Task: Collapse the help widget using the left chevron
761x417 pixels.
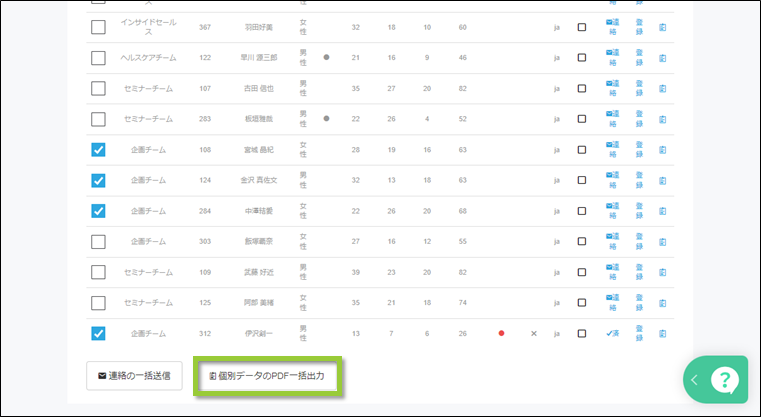Action: tap(694, 379)
